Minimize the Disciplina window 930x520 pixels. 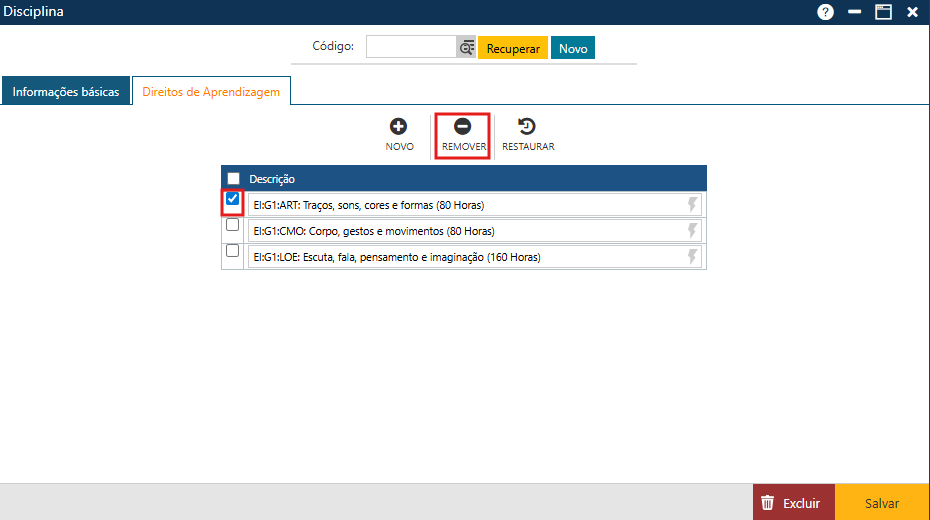pos(854,12)
